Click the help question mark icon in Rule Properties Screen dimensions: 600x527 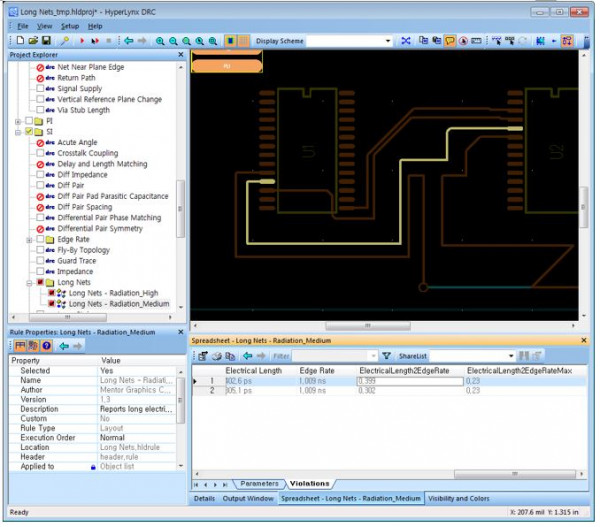pyautogui.click(x=47, y=345)
